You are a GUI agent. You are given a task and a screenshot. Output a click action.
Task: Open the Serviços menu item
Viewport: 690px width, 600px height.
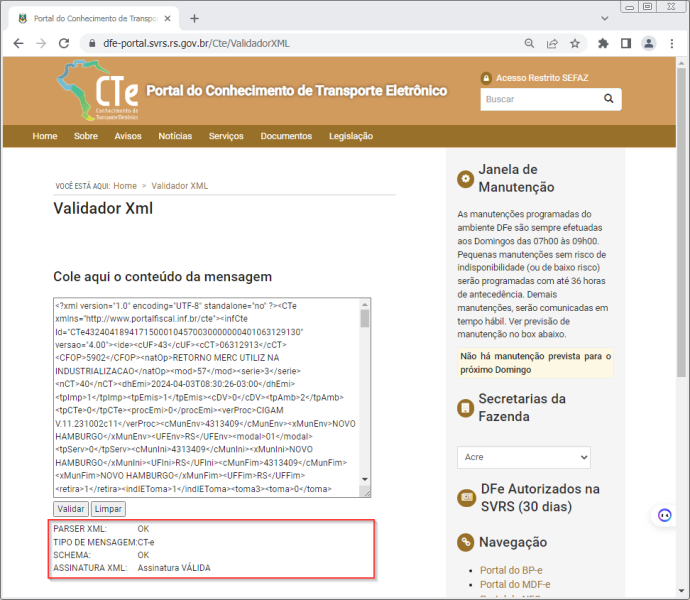(226, 136)
